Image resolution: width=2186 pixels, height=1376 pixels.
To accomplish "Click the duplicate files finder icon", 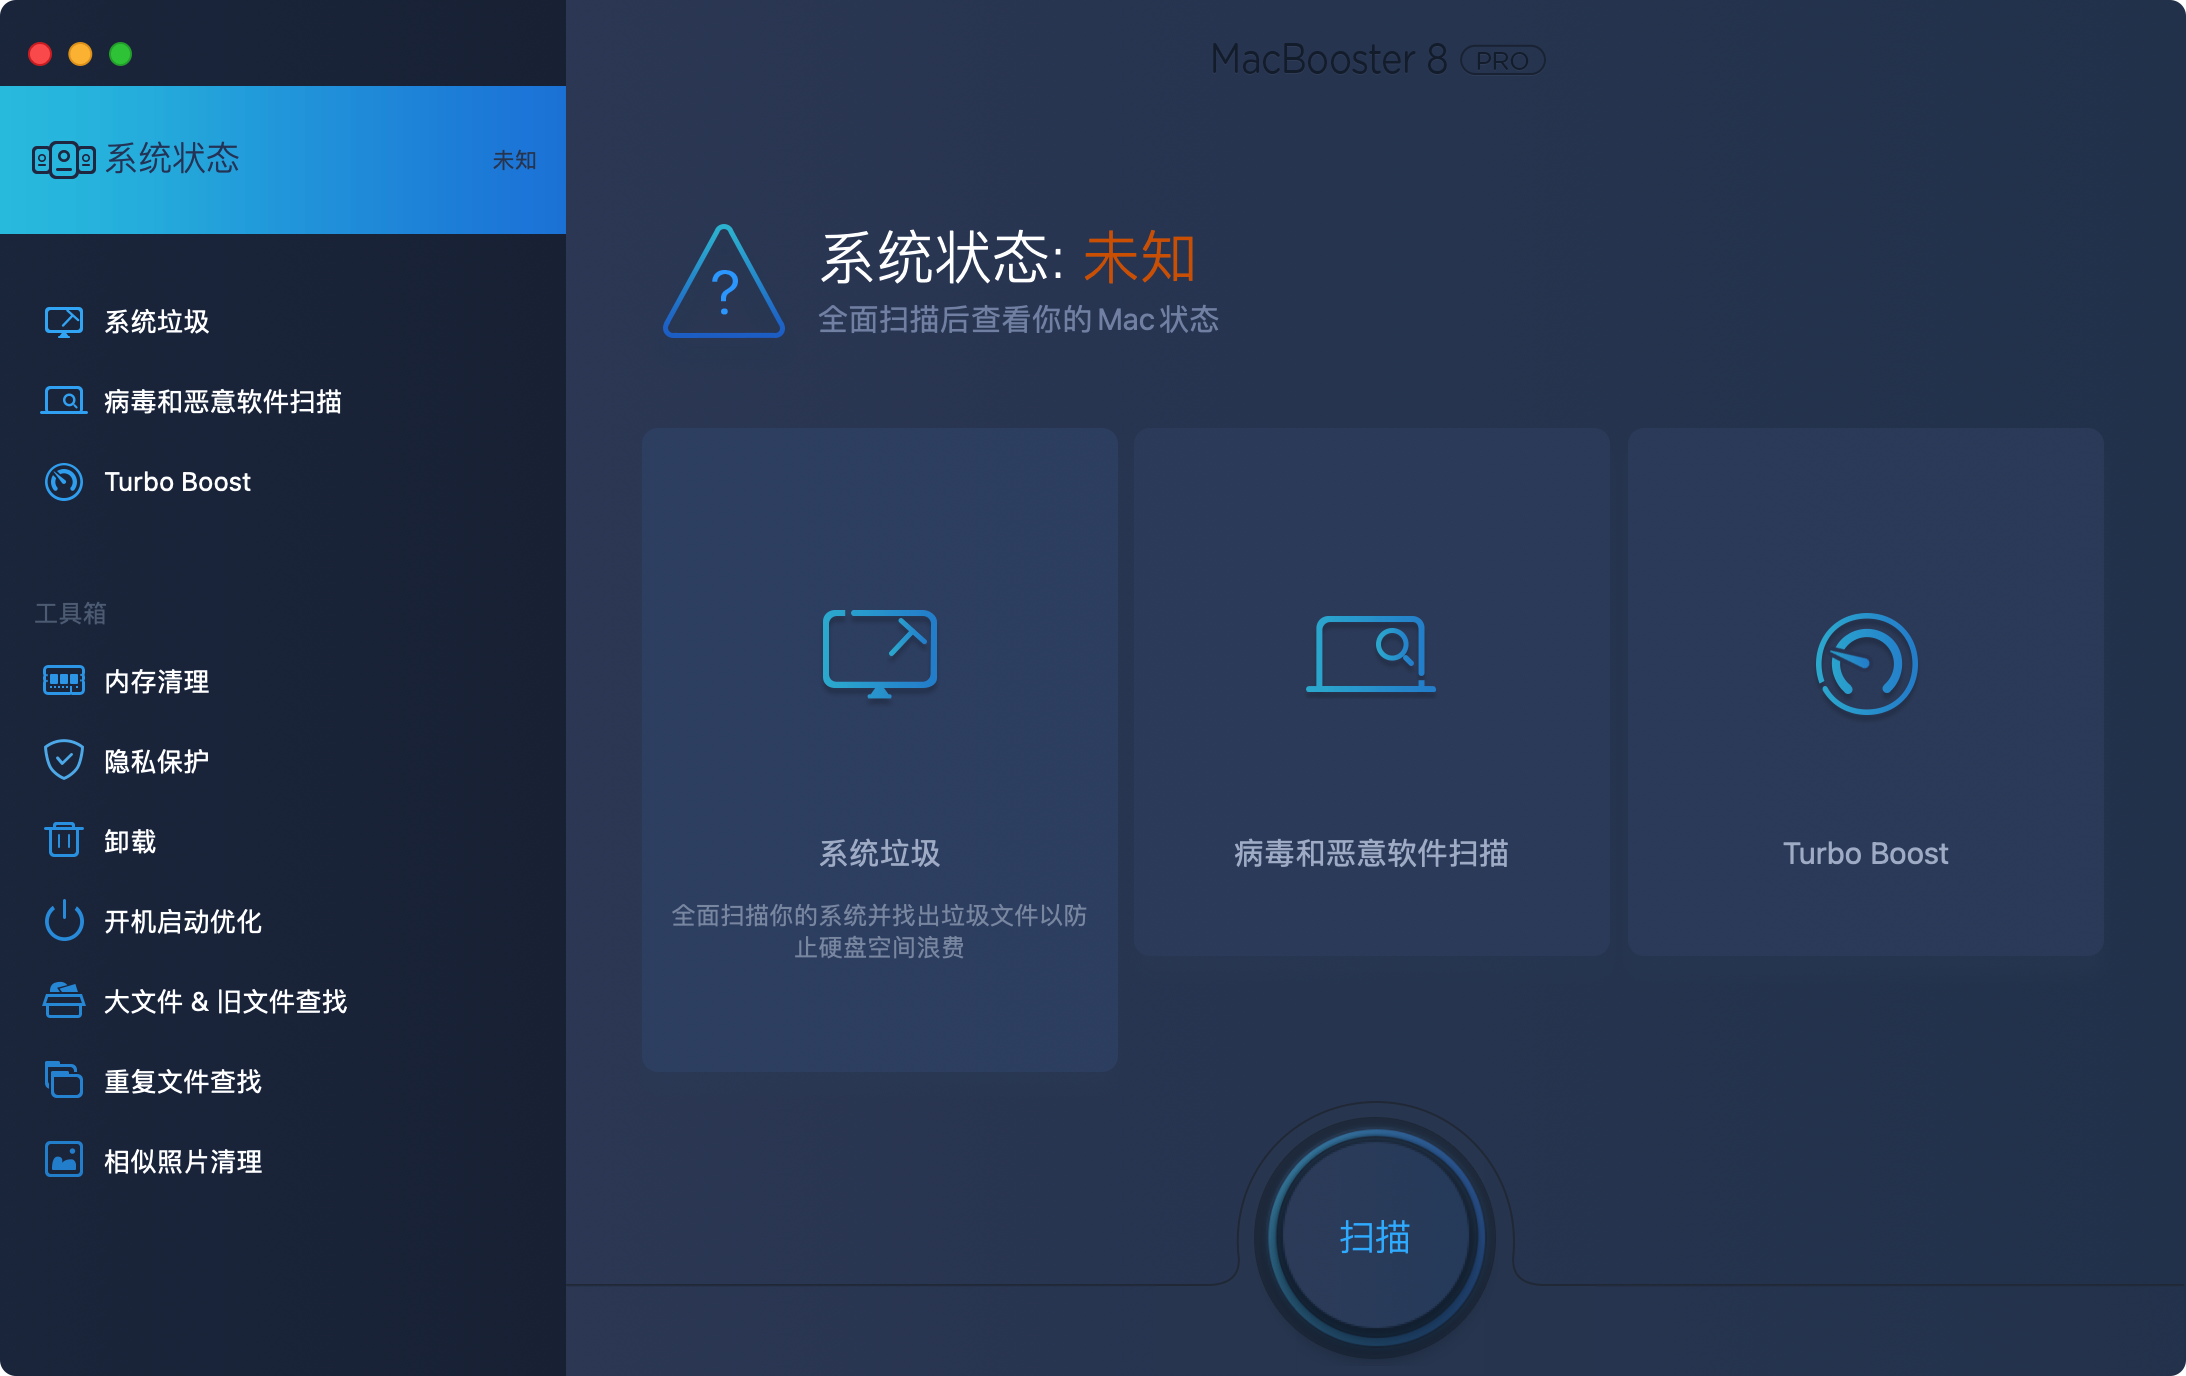I will (64, 1081).
